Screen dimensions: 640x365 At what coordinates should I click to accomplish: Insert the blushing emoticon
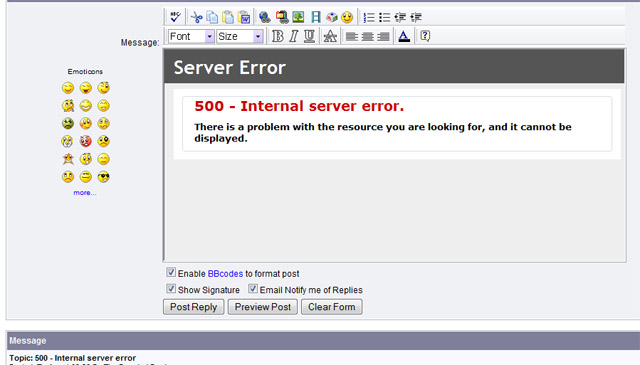click(x=86, y=123)
